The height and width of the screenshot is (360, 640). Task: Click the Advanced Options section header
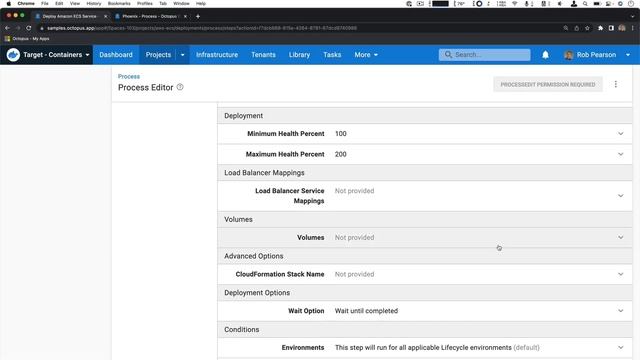click(424, 256)
